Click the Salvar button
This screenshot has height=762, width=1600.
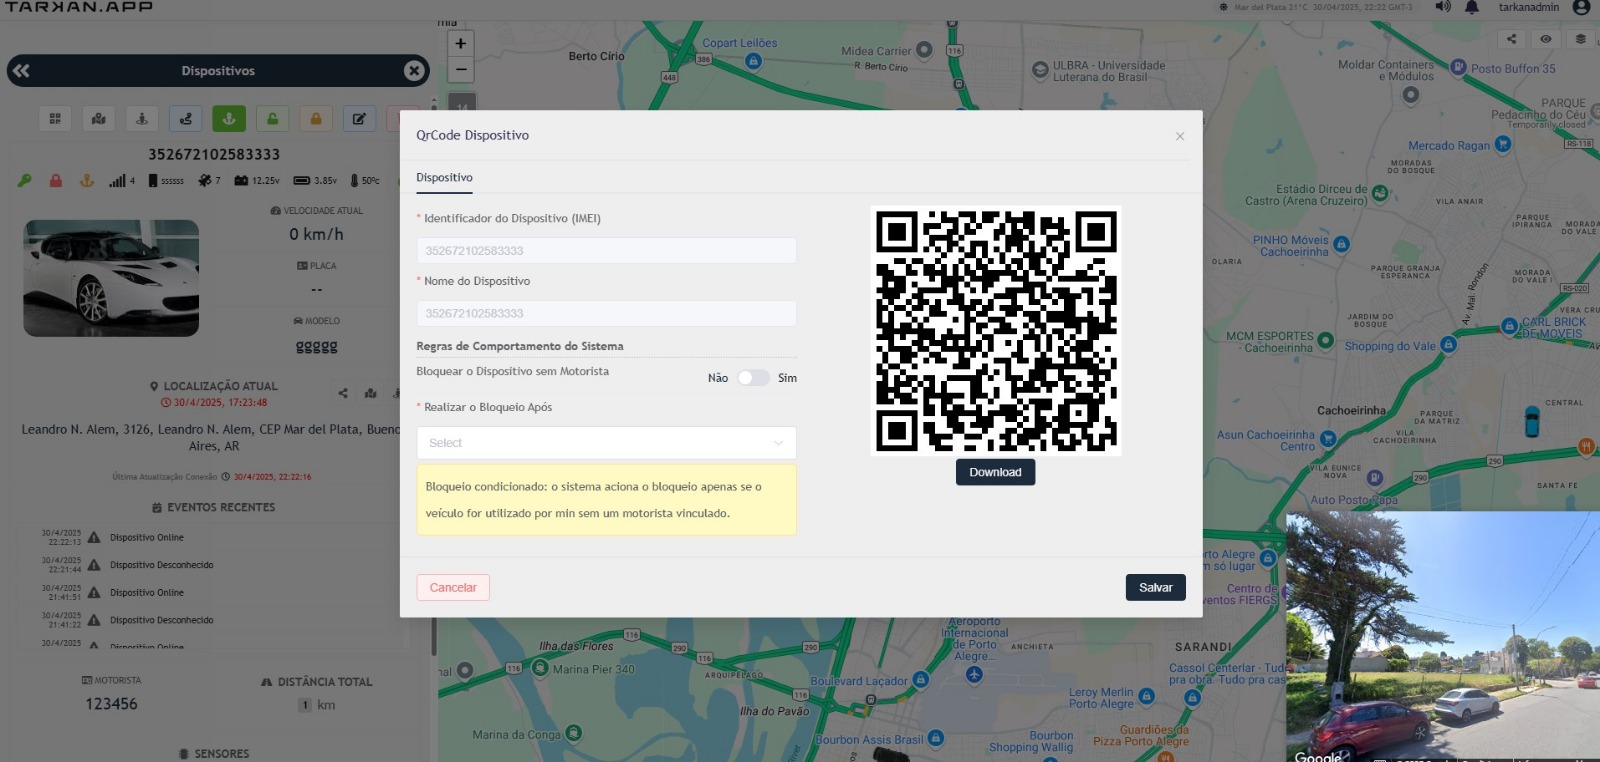[1155, 587]
